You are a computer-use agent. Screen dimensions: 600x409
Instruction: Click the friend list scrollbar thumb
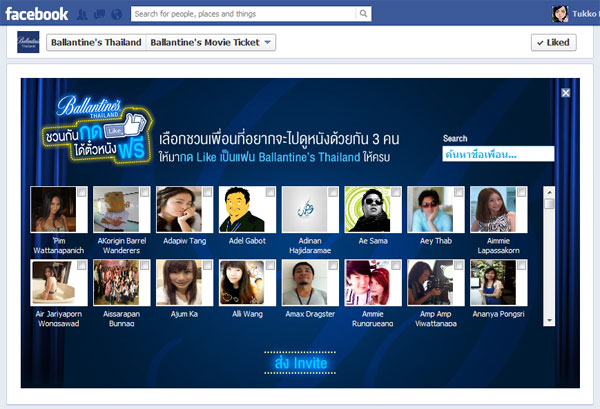(x=549, y=204)
